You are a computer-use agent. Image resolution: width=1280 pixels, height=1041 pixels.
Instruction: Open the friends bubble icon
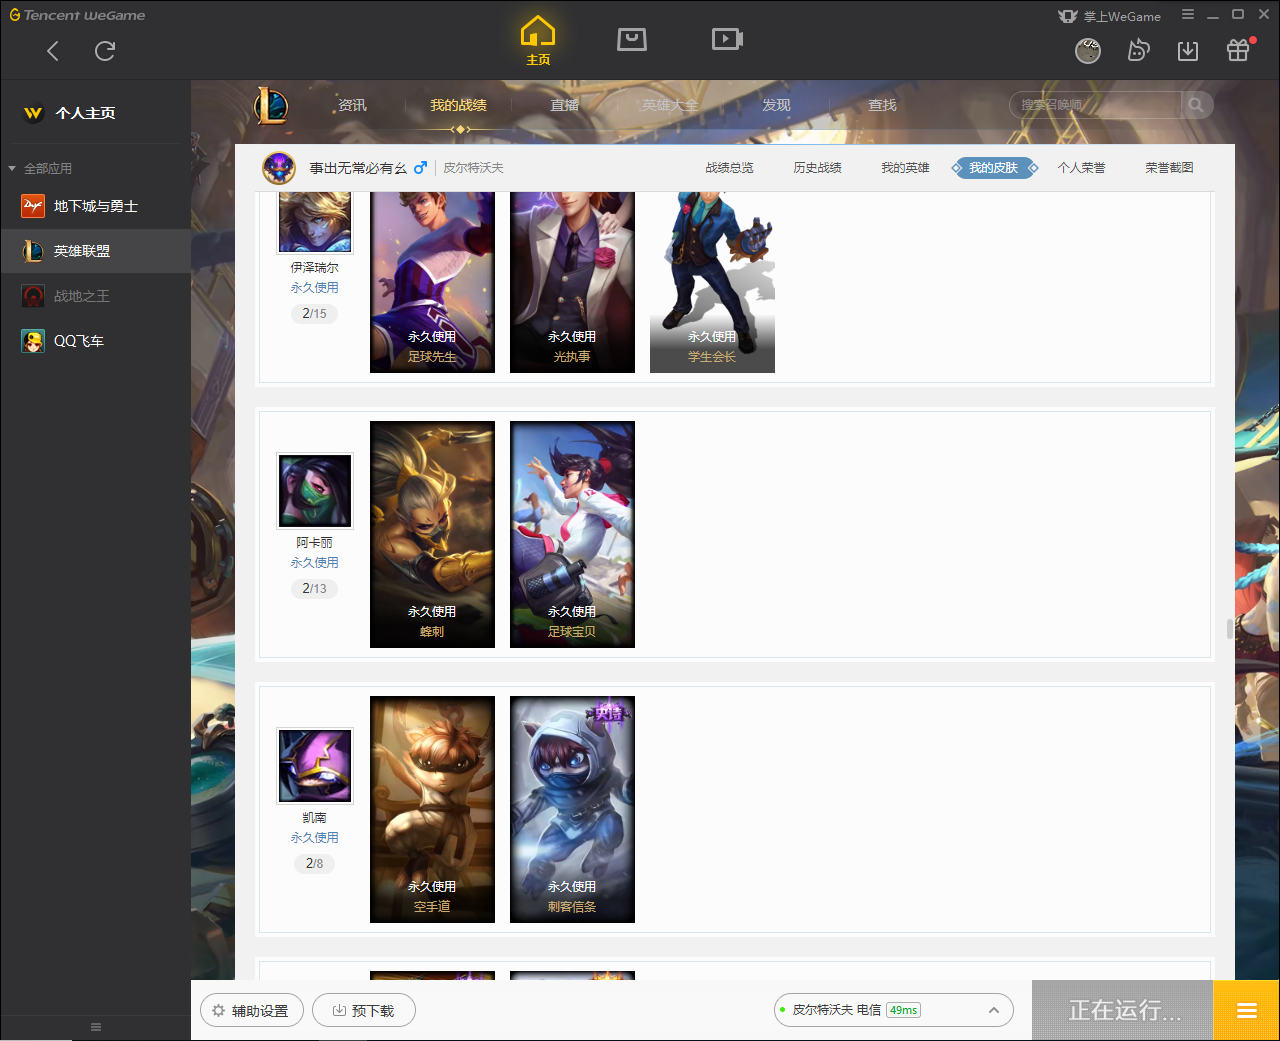pyautogui.click(x=1138, y=50)
